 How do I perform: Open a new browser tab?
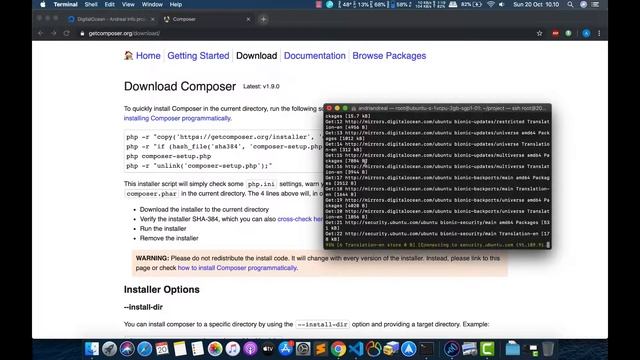[x=263, y=19]
